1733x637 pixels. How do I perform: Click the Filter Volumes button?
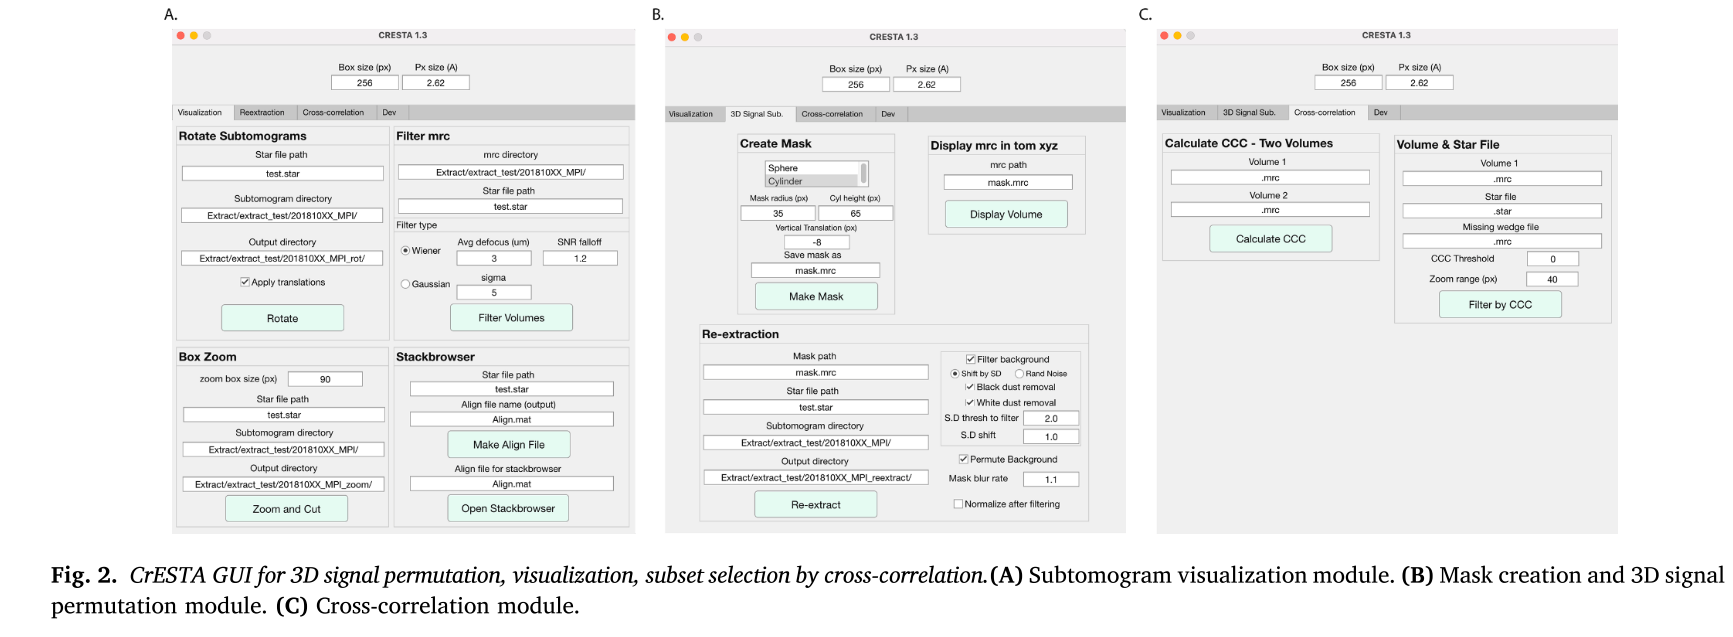tap(511, 317)
